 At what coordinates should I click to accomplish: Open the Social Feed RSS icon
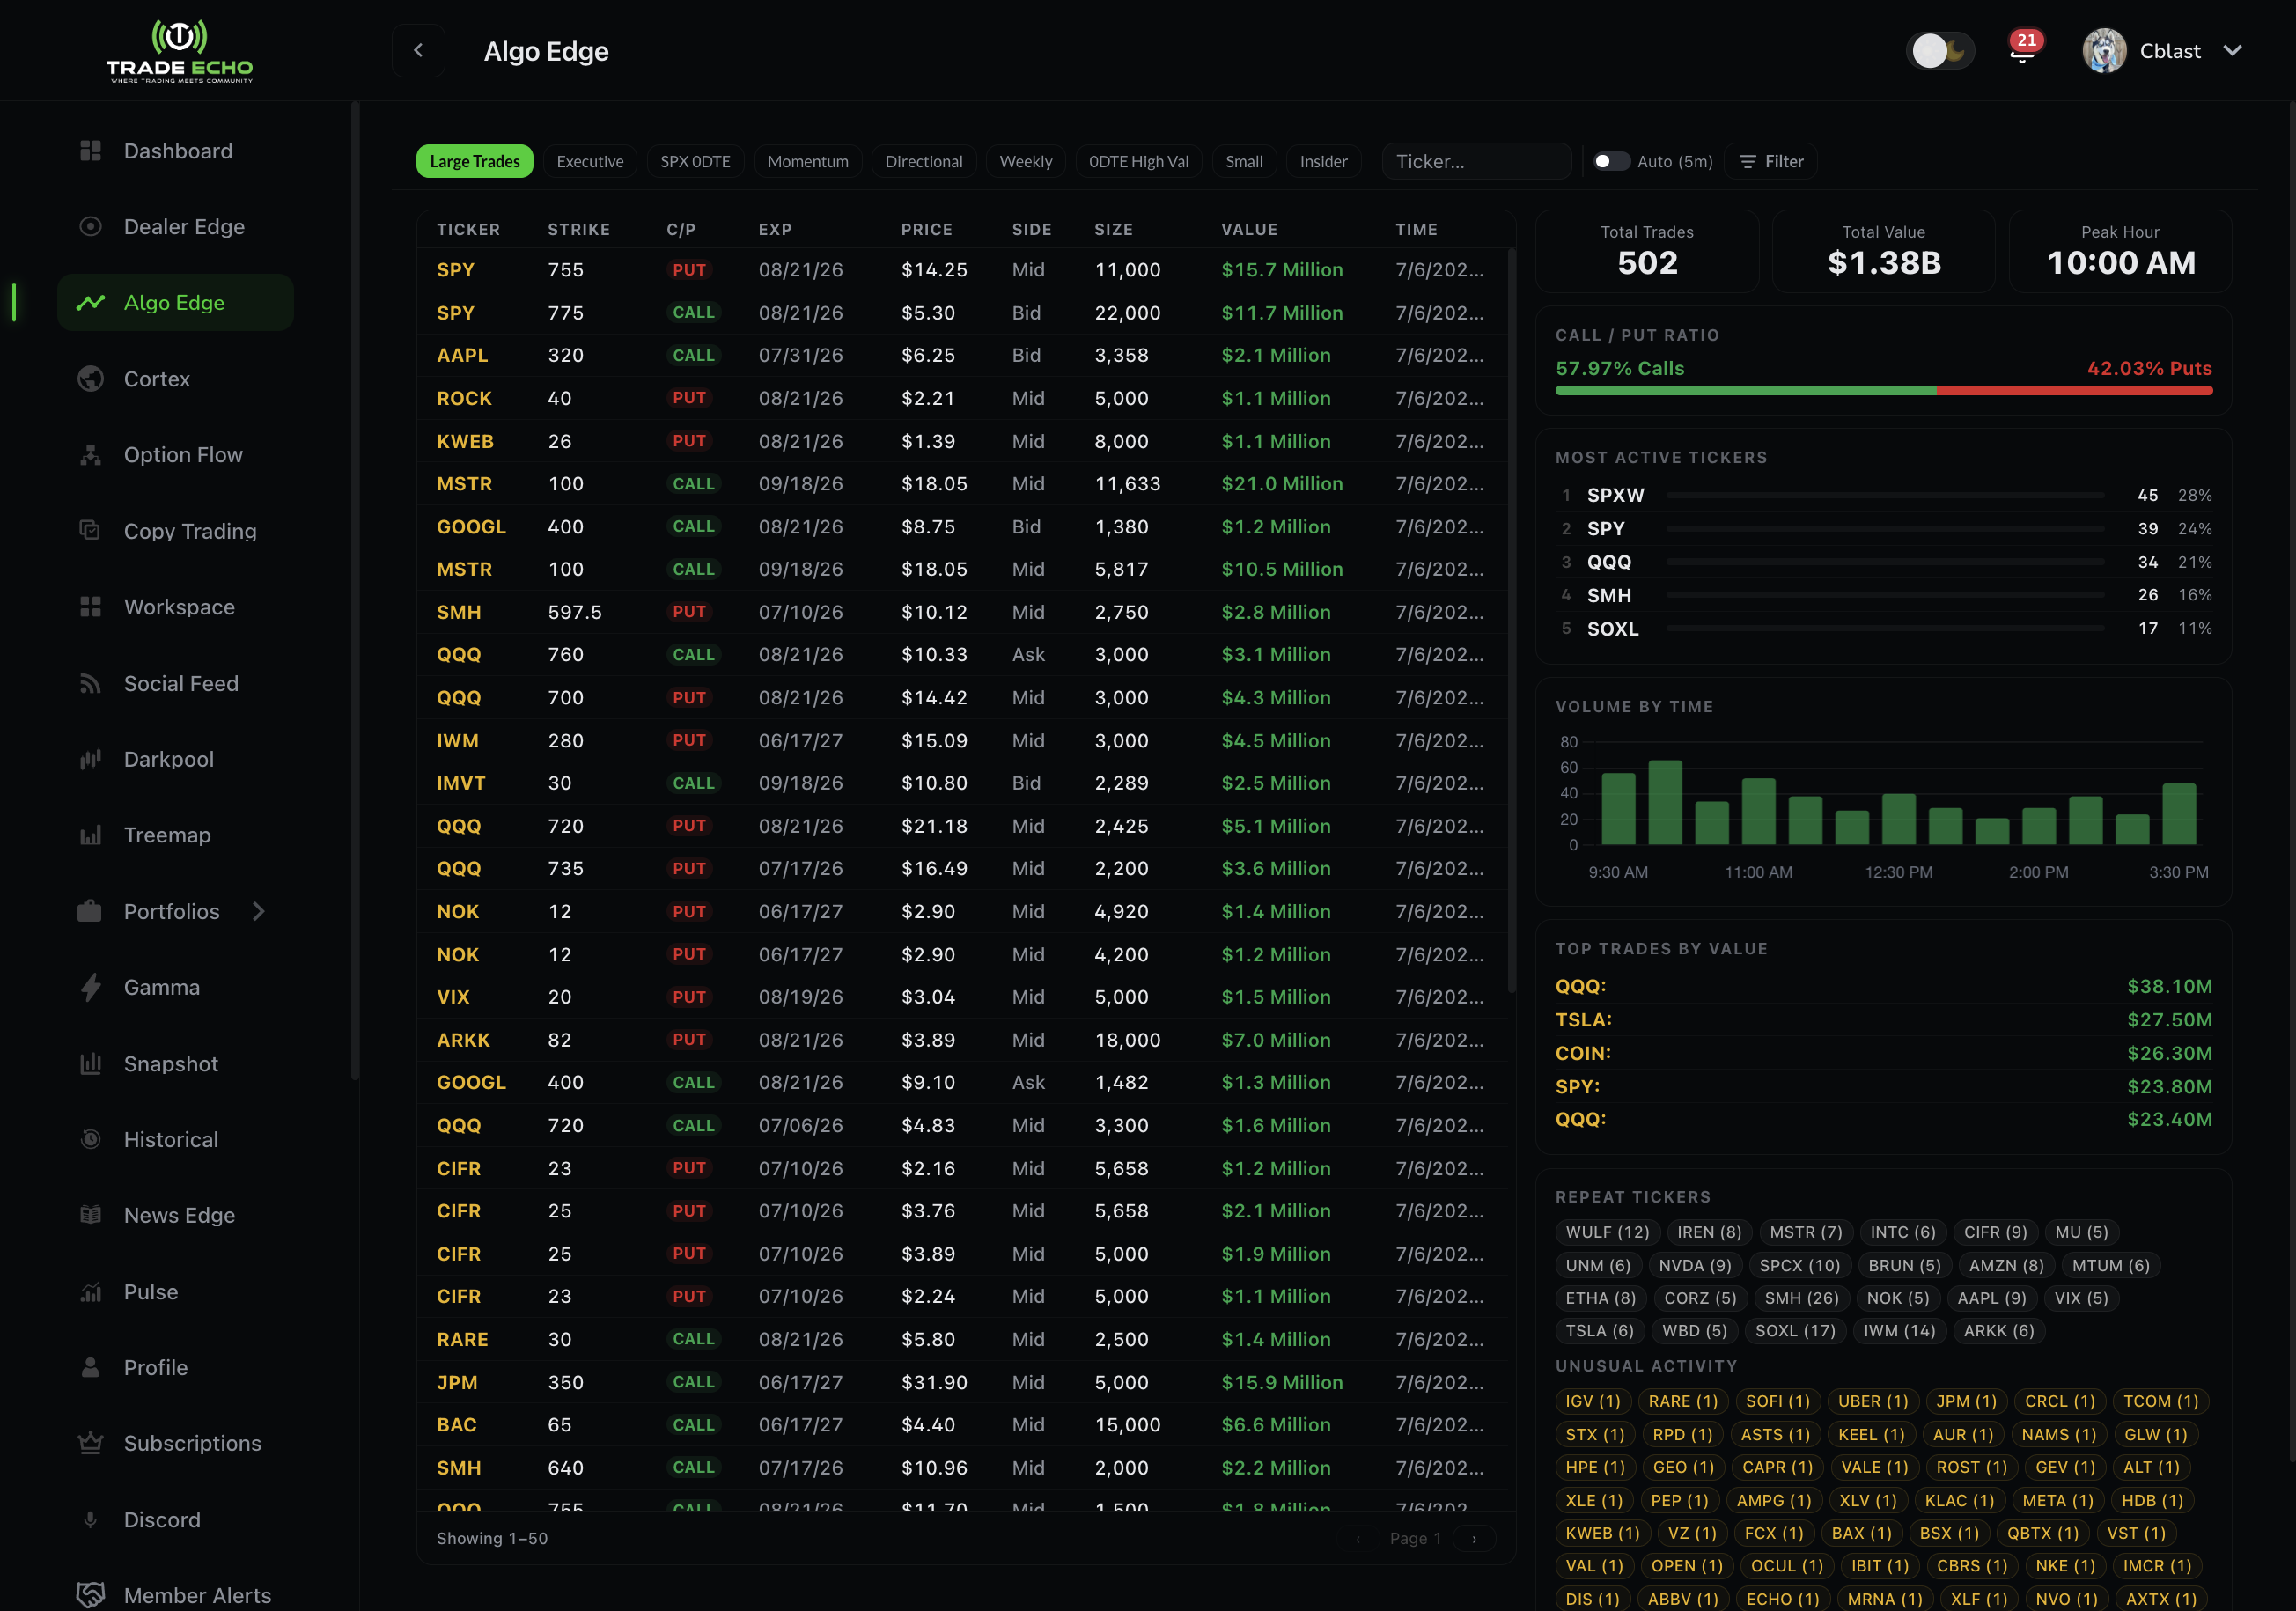(x=90, y=683)
